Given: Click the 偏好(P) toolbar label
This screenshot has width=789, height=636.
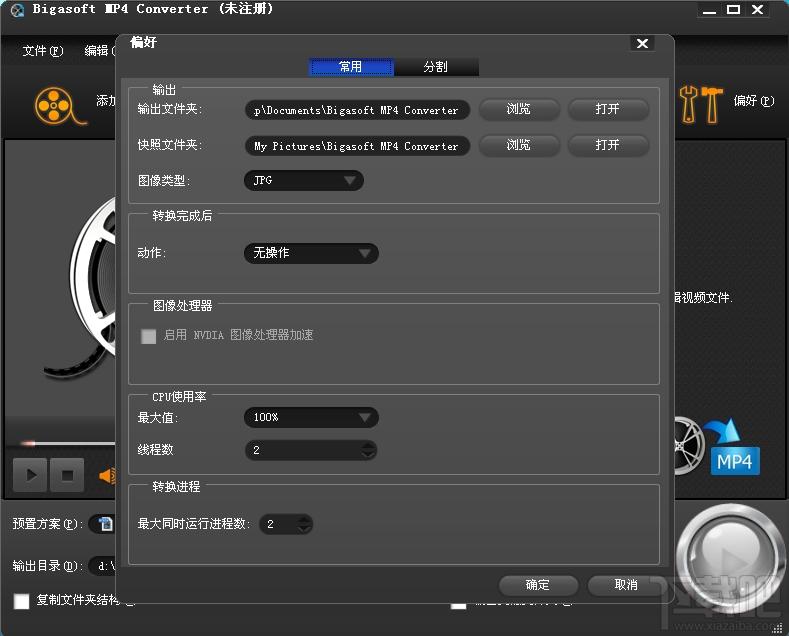Looking at the screenshot, I should 754,101.
